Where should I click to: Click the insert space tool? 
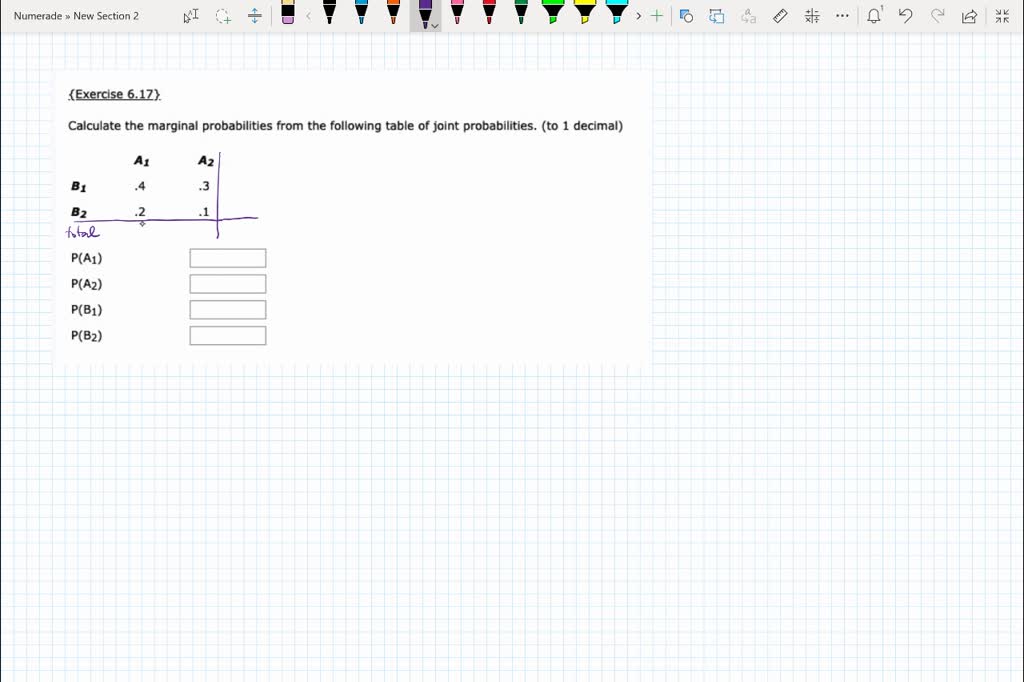(x=253, y=16)
